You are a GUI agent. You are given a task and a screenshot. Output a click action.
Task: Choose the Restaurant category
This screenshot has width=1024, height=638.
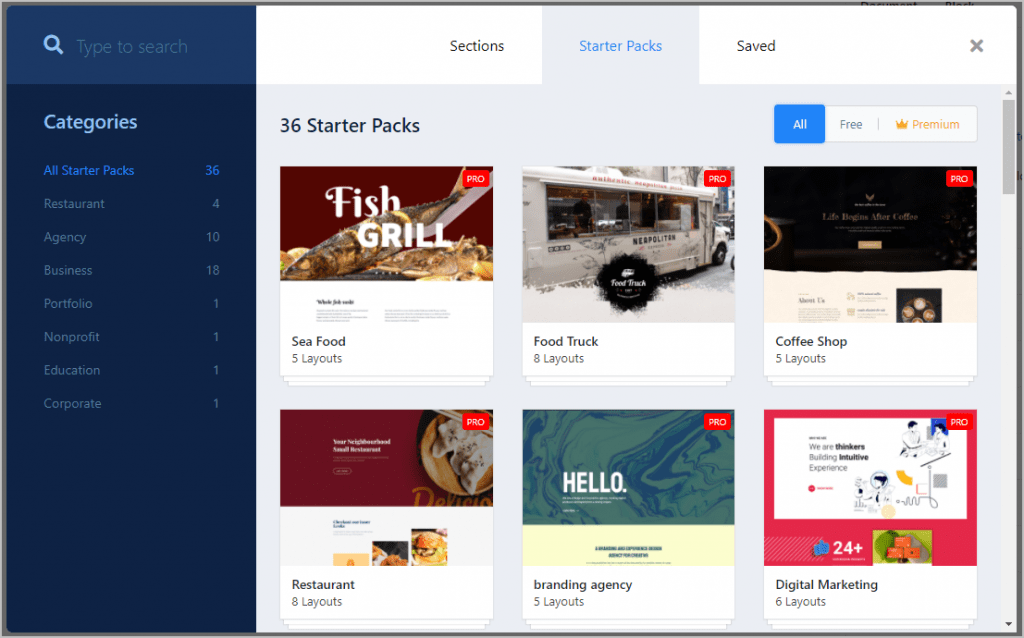(x=74, y=204)
